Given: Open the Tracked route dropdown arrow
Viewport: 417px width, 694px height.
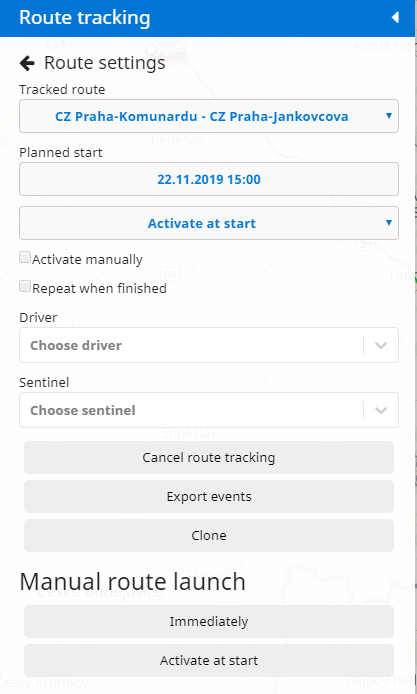Looking at the screenshot, I should (x=389, y=116).
